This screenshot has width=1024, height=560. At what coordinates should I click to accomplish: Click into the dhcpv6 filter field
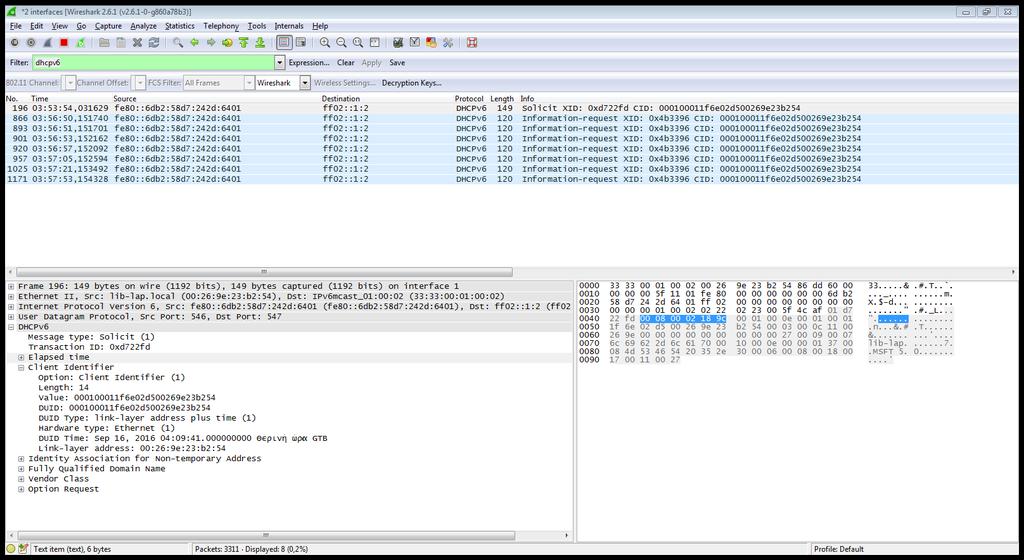tap(153, 63)
